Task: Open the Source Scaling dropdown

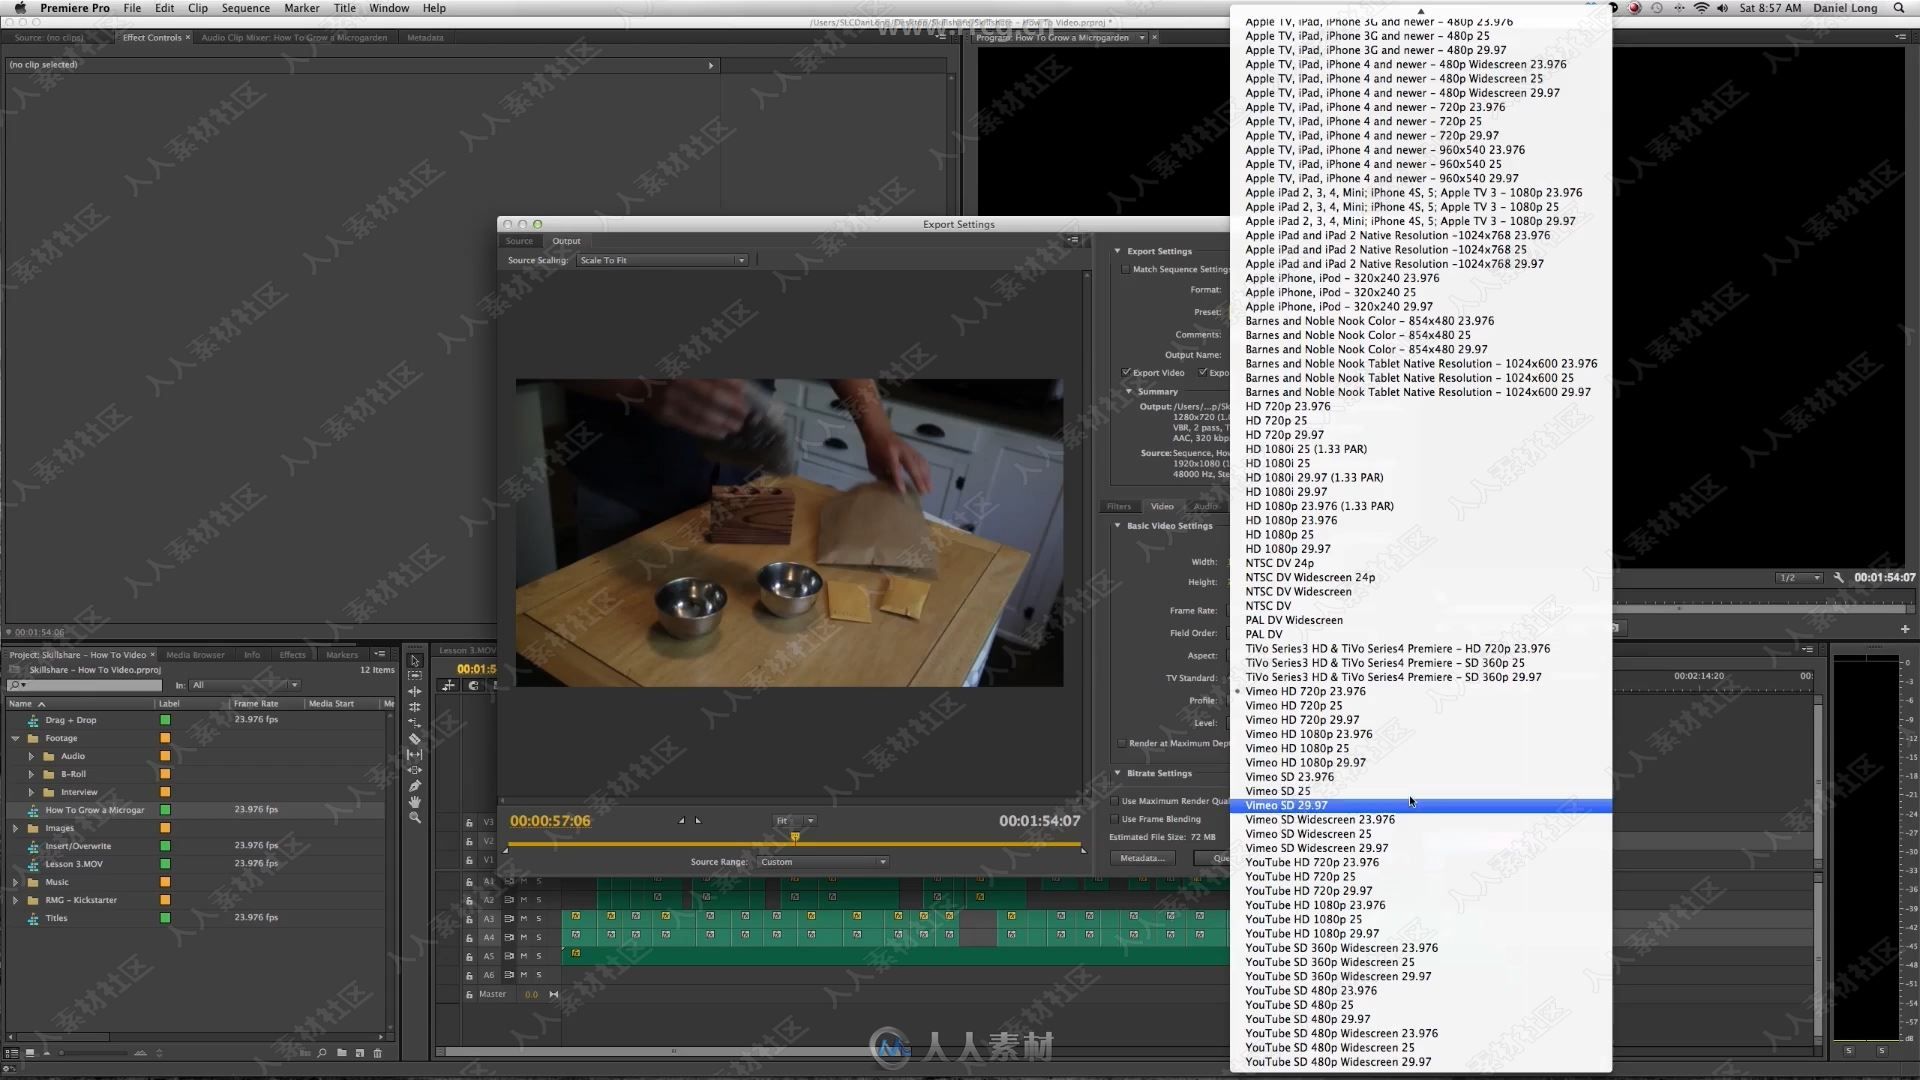Action: coord(662,260)
